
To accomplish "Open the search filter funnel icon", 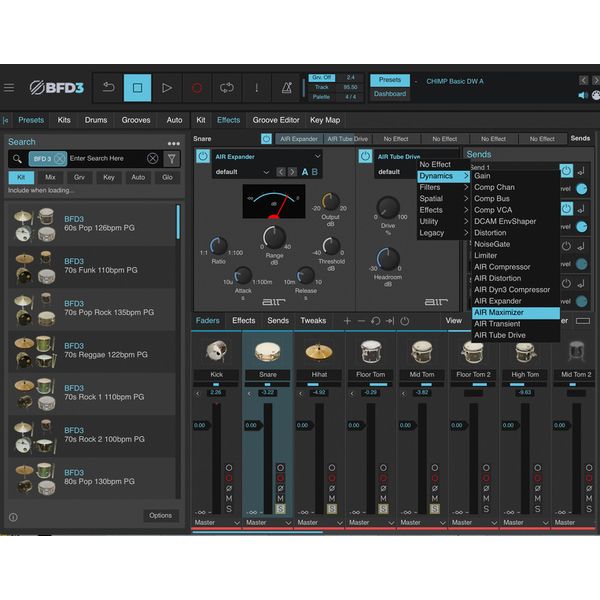I will [172, 158].
